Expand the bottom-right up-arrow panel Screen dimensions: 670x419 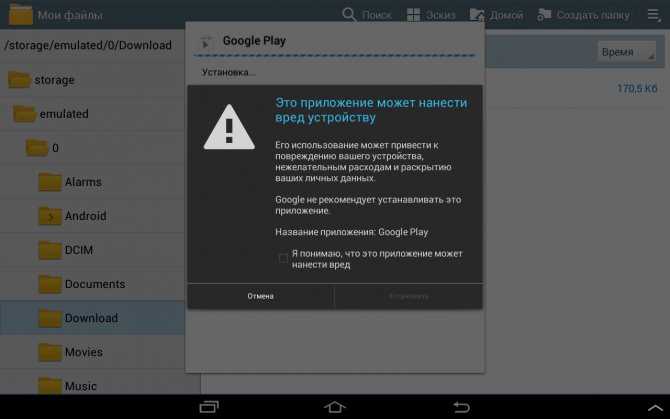tap(655, 408)
